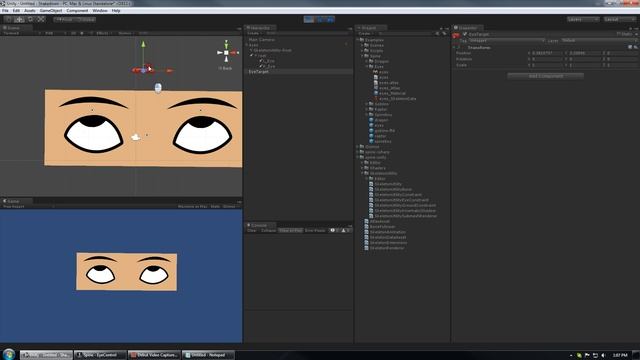Collapse the Spine folder in Project

(362, 56)
